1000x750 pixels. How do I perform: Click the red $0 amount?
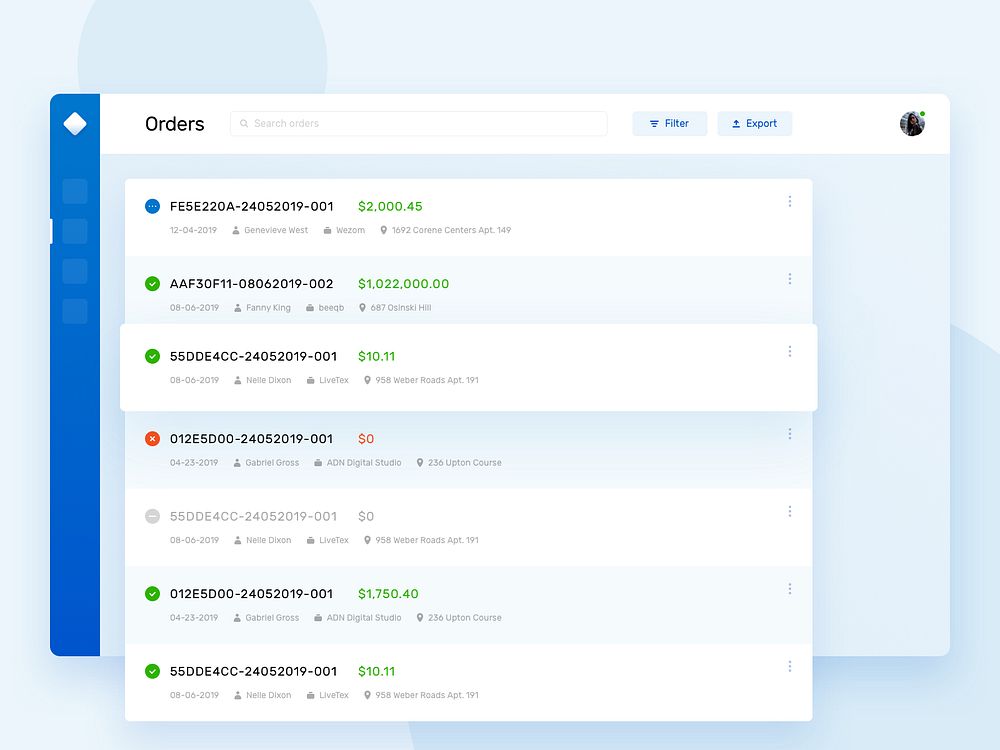(366, 439)
